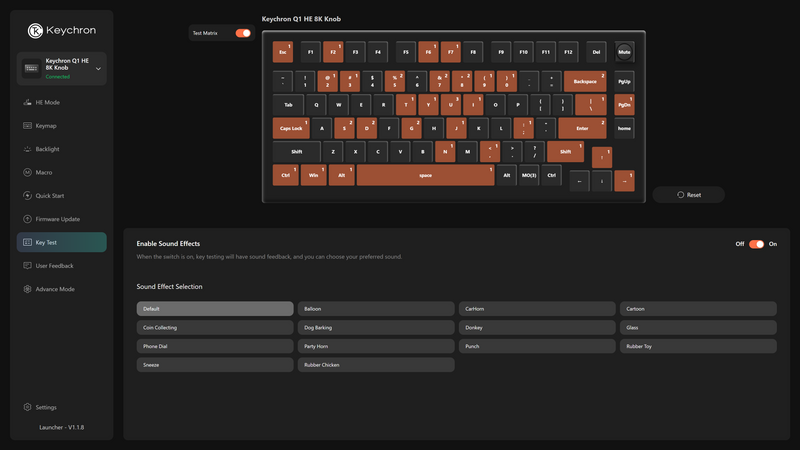
Task: Click the Caps Lock key
Action: tap(291, 129)
